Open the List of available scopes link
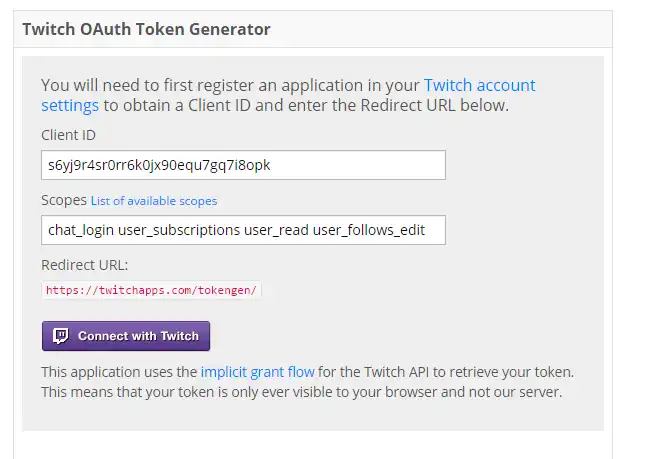Screen dimensions: 672x459 pyautogui.click(x=154, y=201)
